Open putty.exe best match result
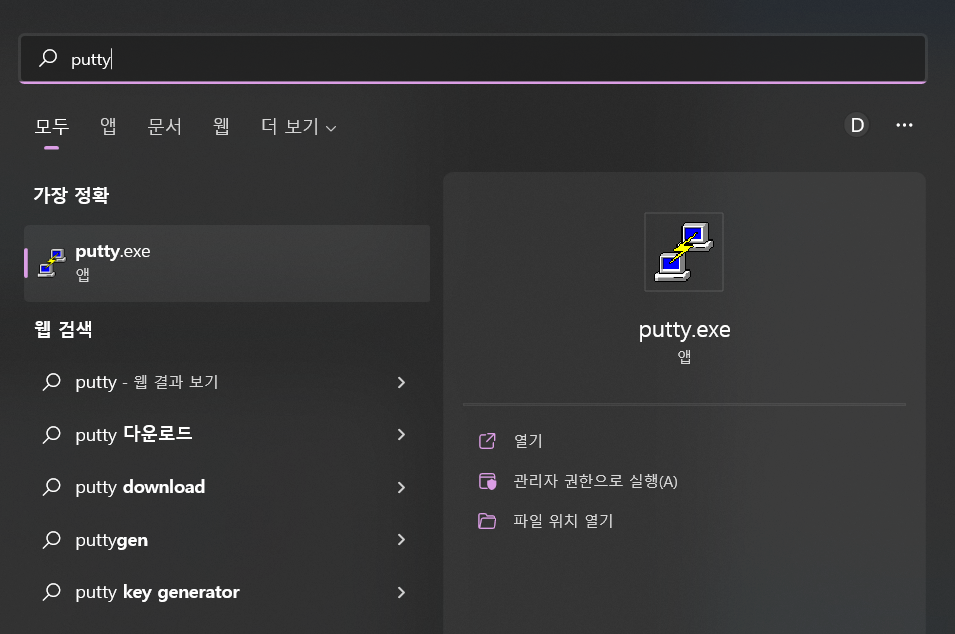The height and width of the screenshot is (634, 955). tap(227, 263)
